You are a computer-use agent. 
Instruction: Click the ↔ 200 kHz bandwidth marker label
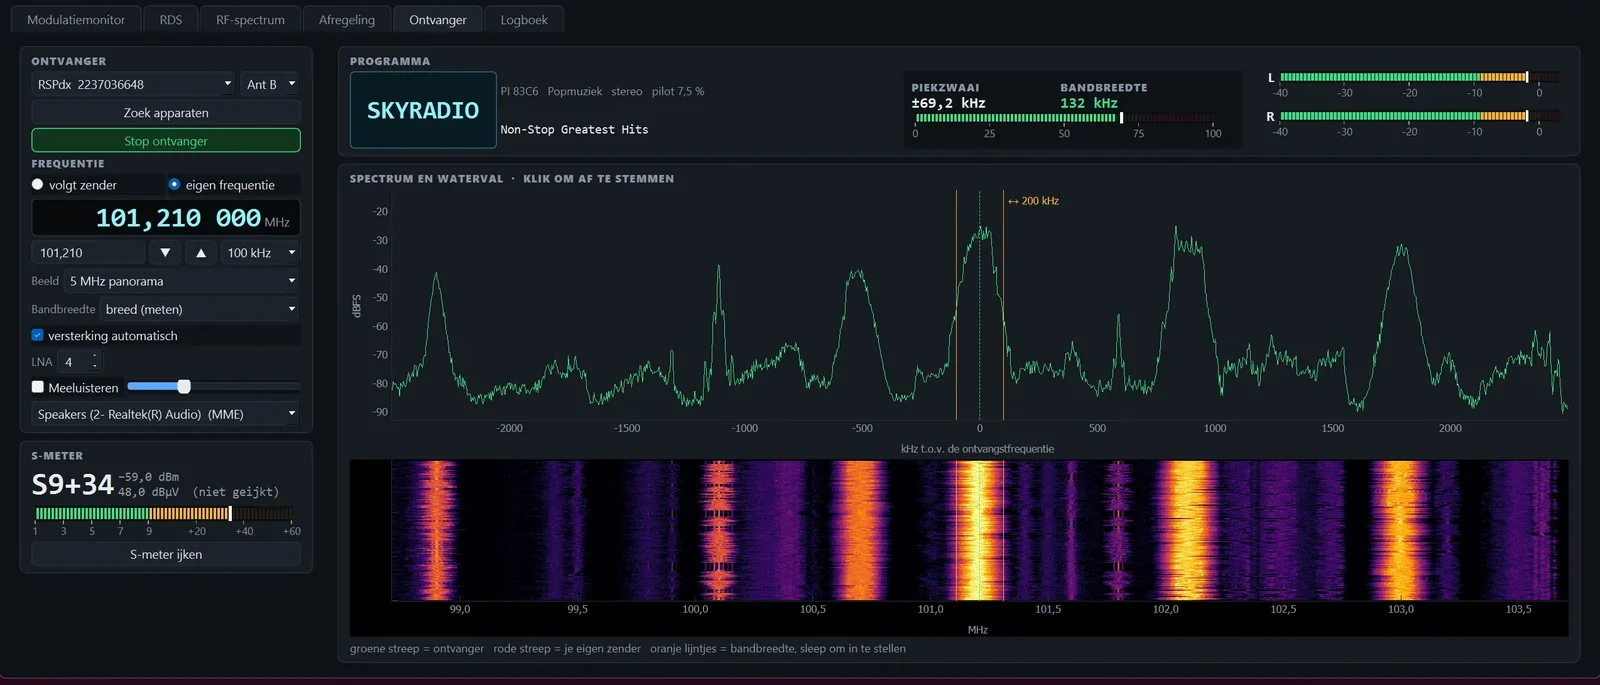(1033, 201)
